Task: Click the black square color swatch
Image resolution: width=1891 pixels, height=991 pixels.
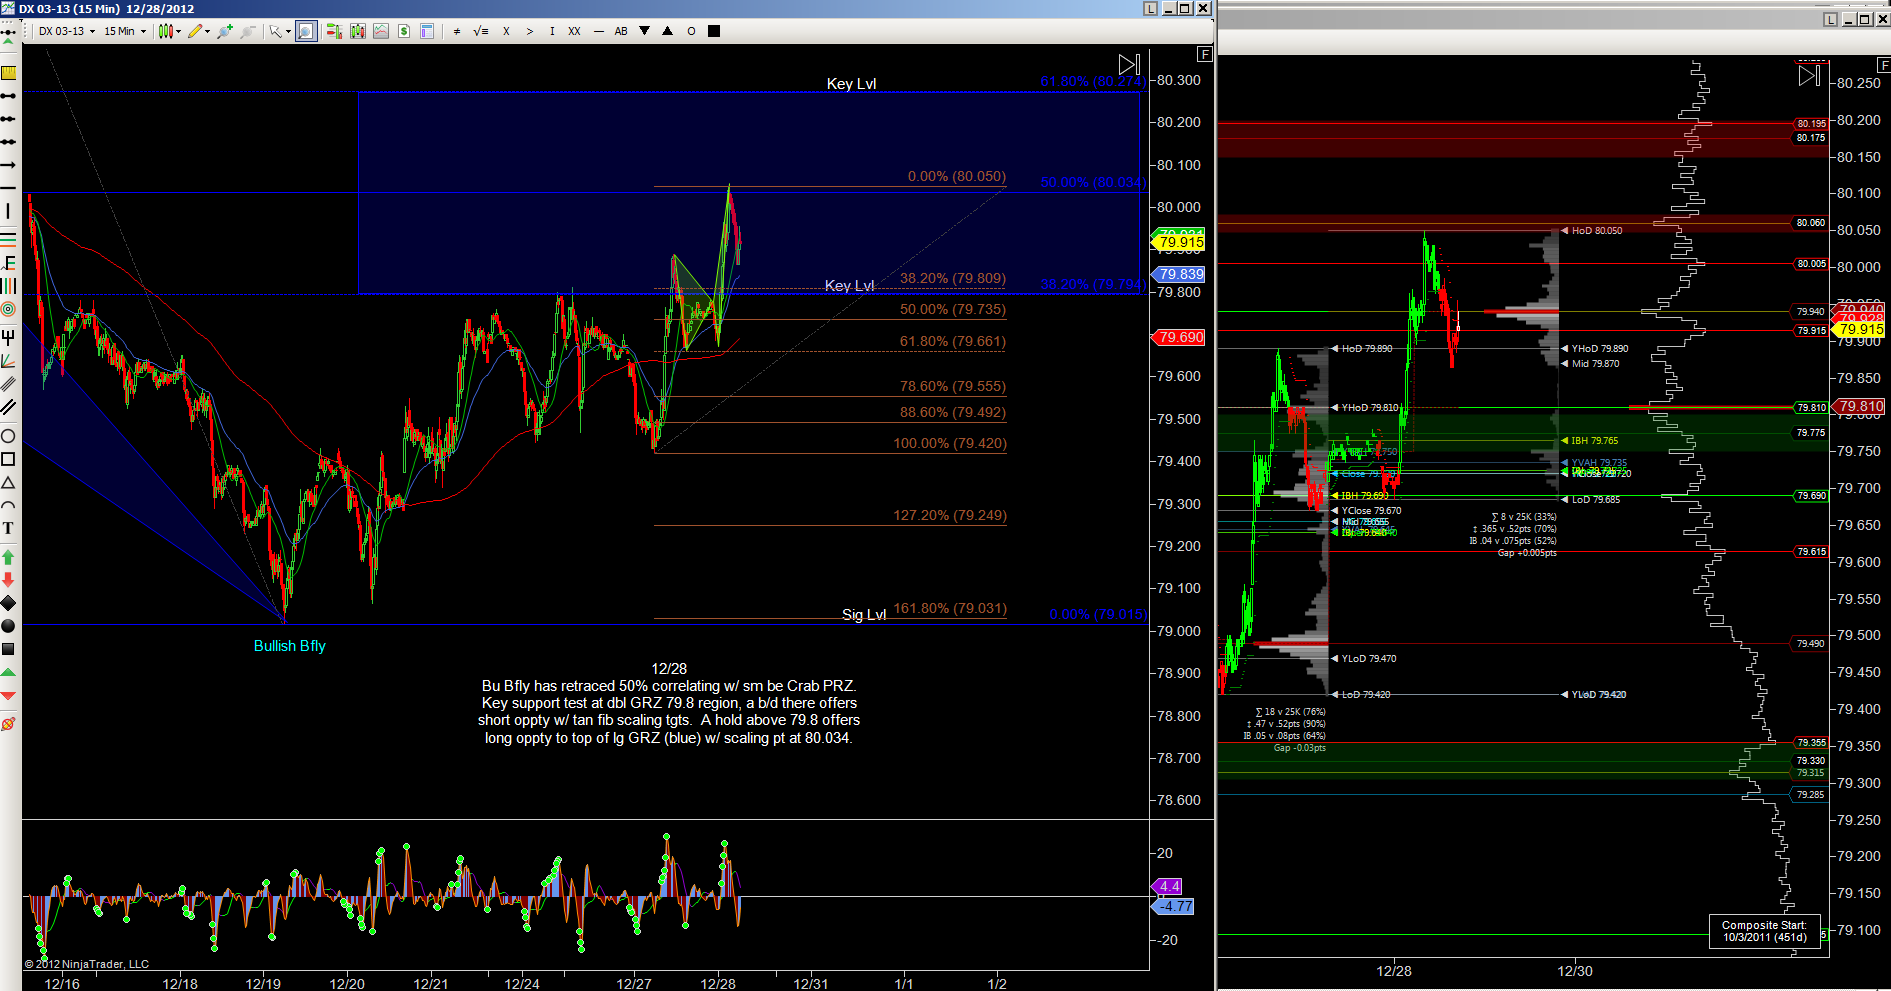Action: click(714, 31)
